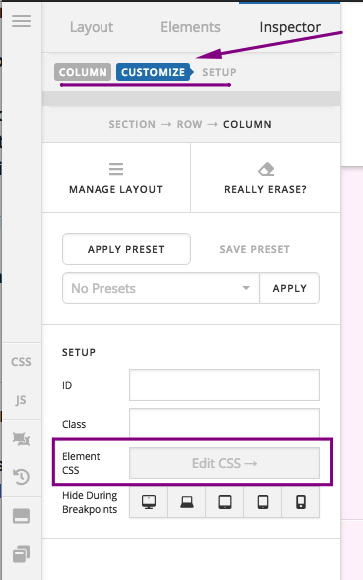Toggle hide on laptop breakpoint
This screenshot has height=580, width=363.
[187, 502]
